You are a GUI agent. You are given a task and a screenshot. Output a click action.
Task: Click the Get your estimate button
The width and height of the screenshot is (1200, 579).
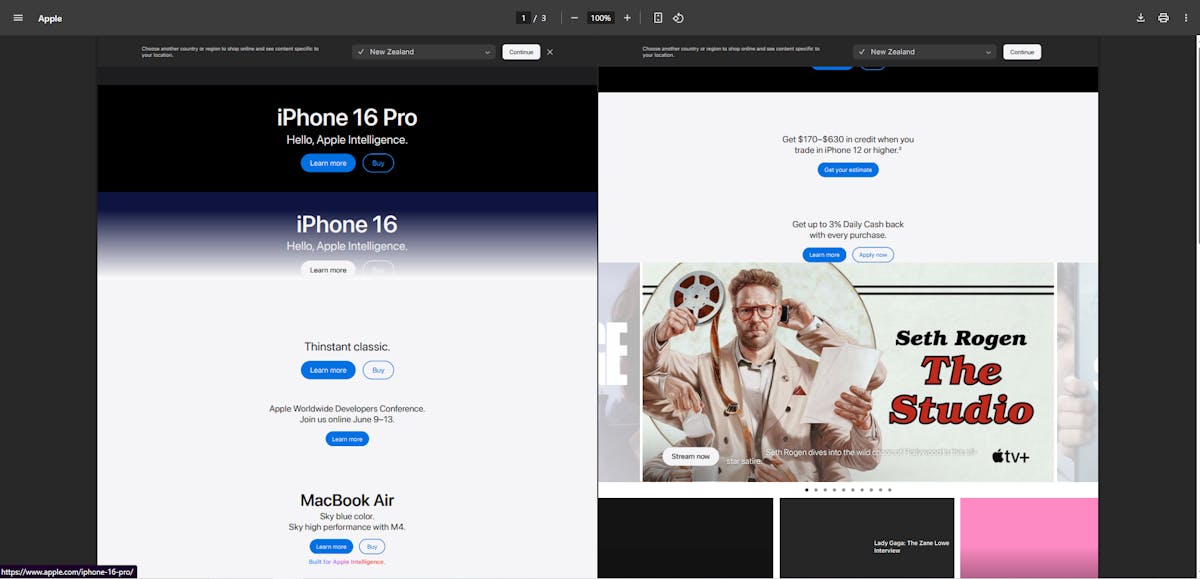click(x=848, y=170)
